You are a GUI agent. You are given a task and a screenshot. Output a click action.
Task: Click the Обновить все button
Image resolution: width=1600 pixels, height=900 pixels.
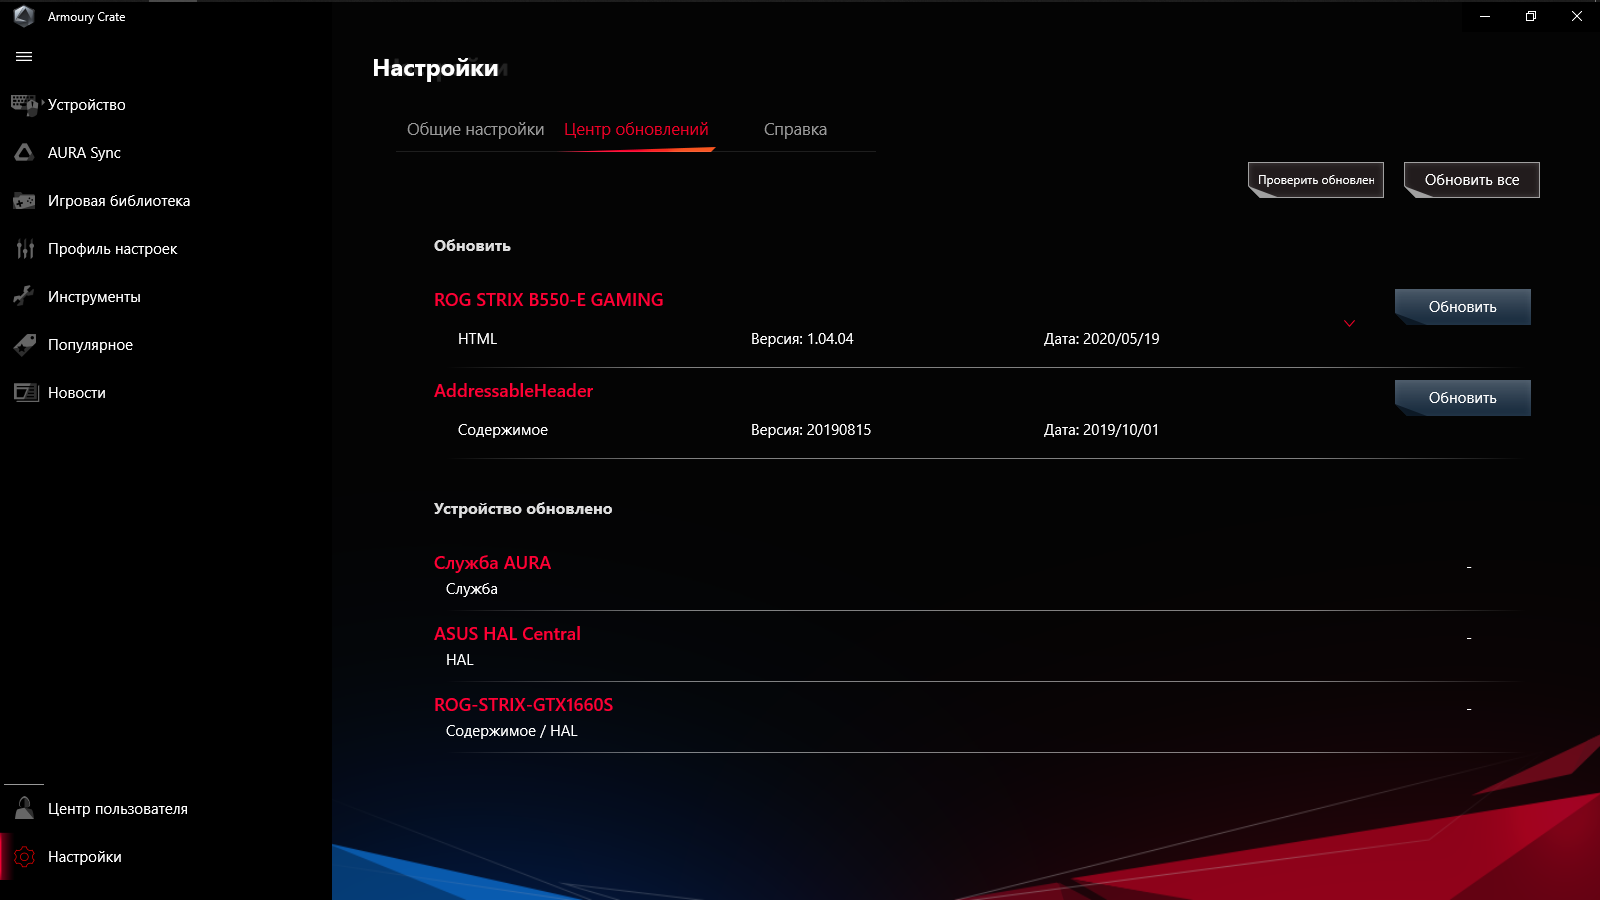pos(1472,180)
